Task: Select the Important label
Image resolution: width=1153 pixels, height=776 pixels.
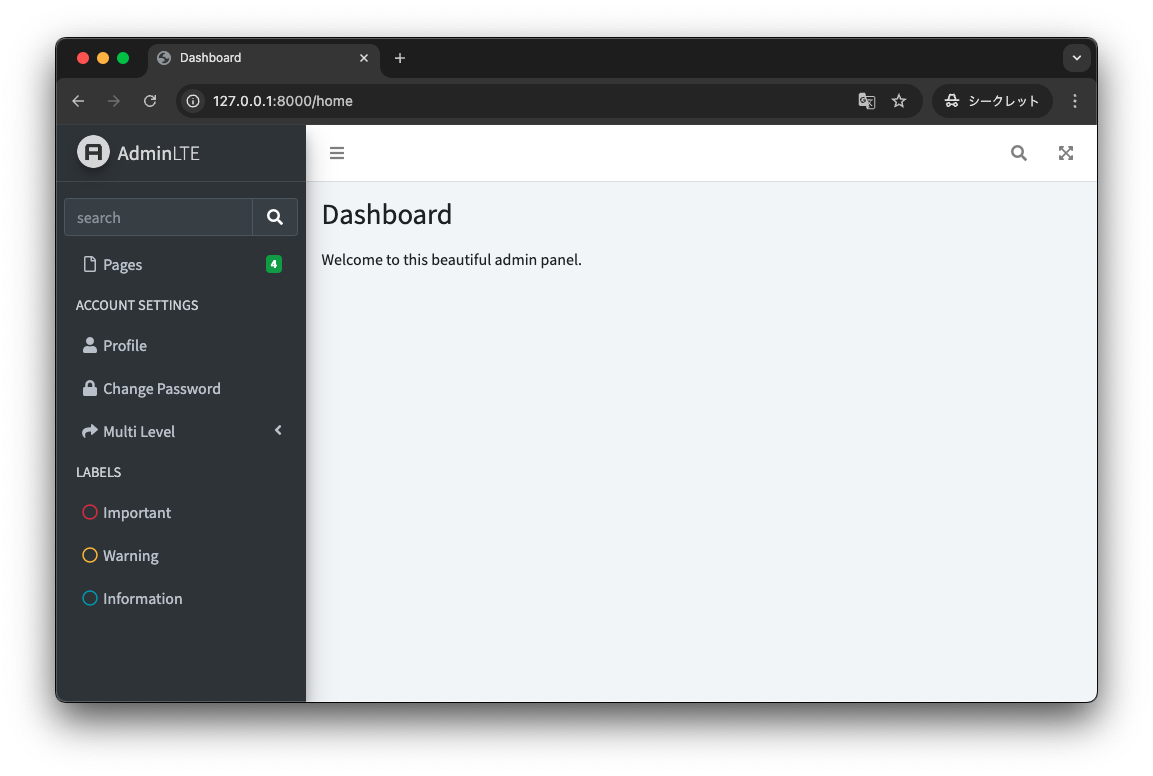Action: [181, 513]
